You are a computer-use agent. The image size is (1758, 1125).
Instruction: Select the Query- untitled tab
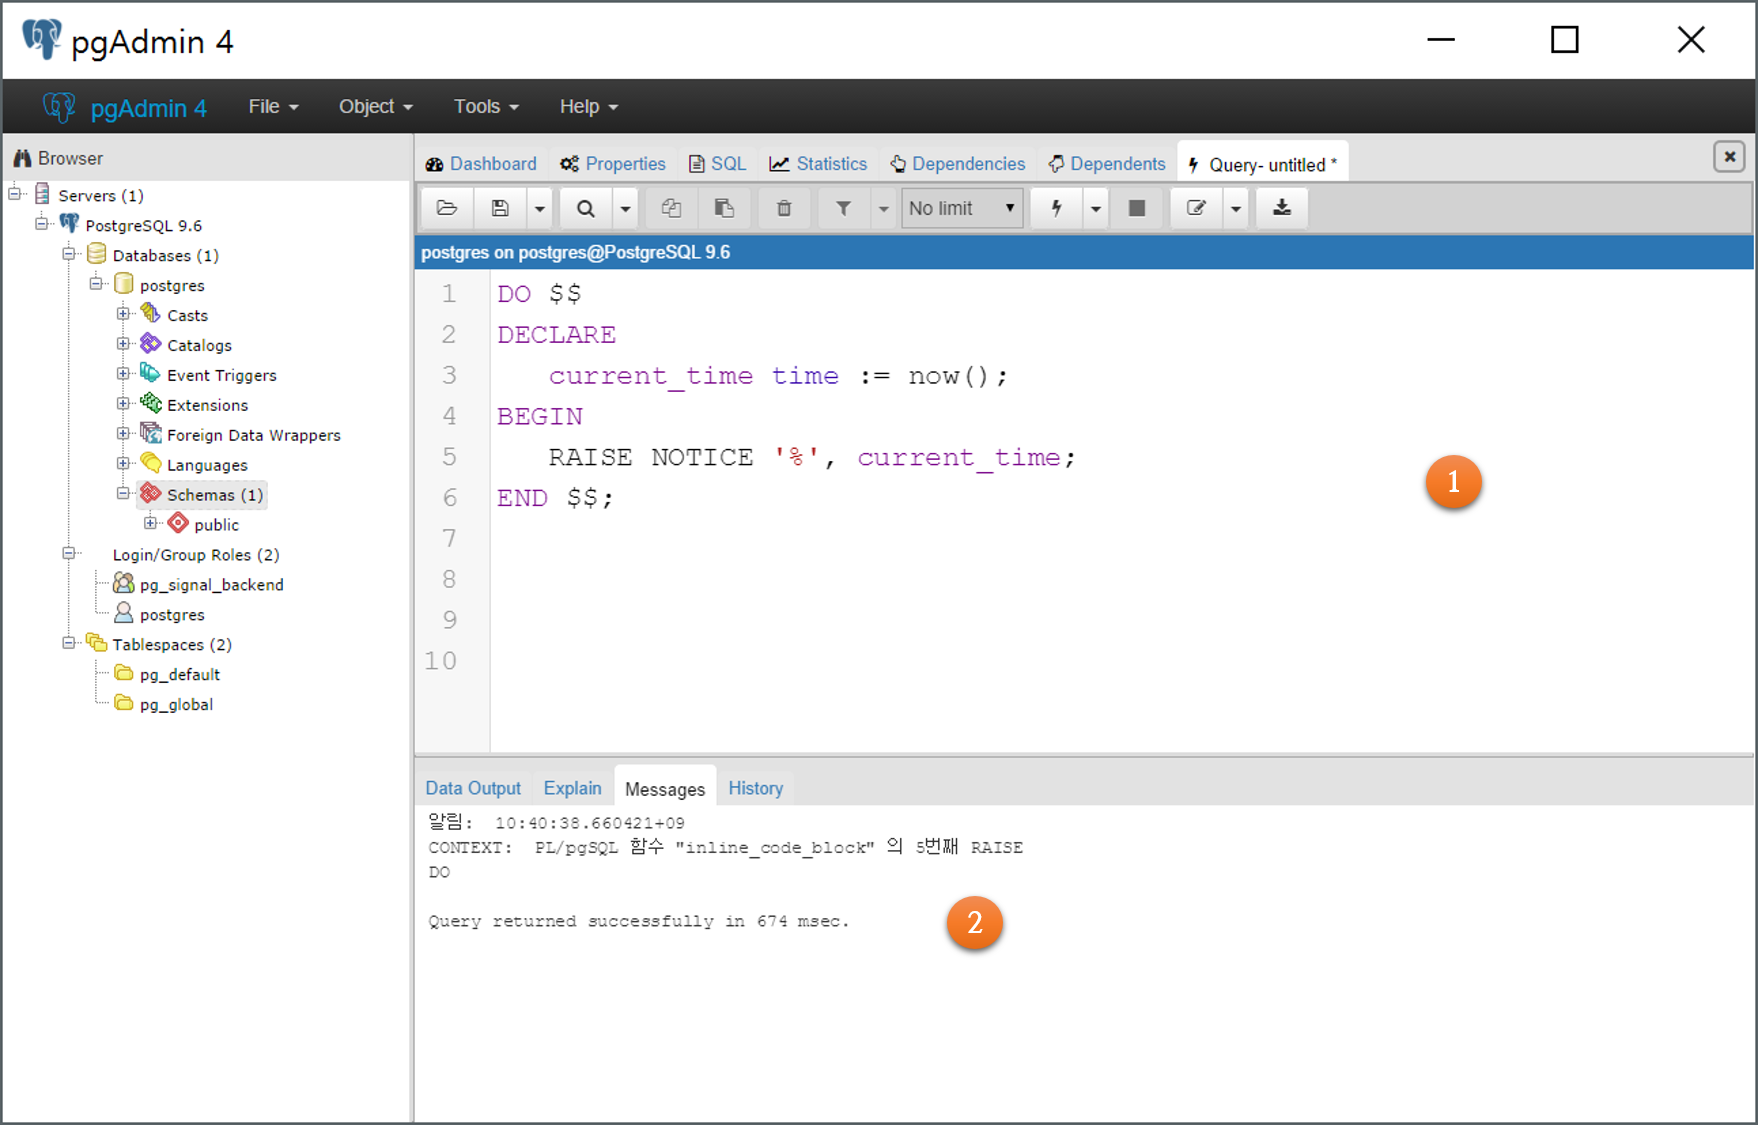pos(1262,164)
